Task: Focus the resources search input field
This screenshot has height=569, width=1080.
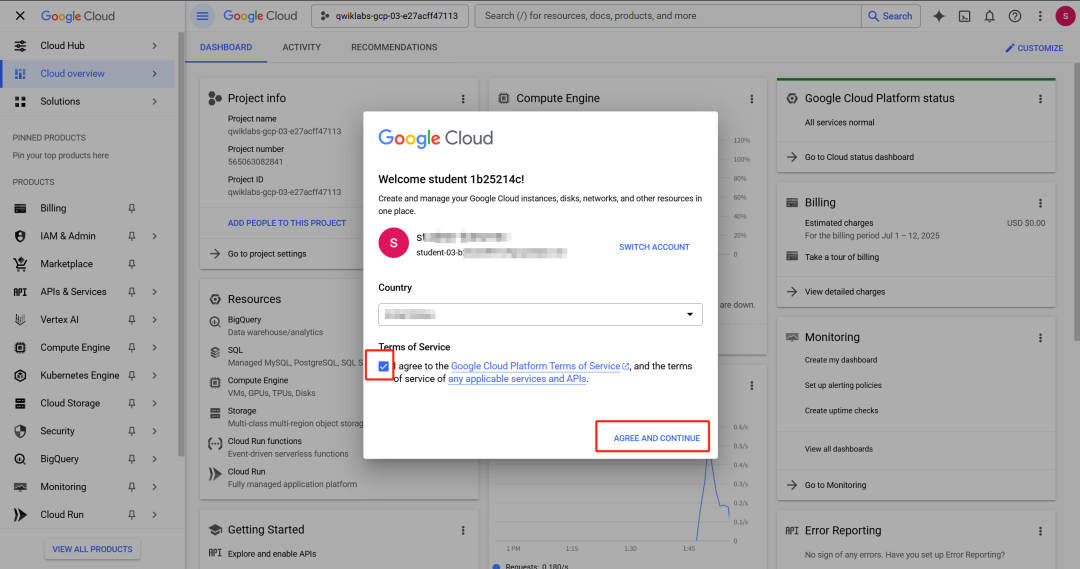Action: [668, 16]
